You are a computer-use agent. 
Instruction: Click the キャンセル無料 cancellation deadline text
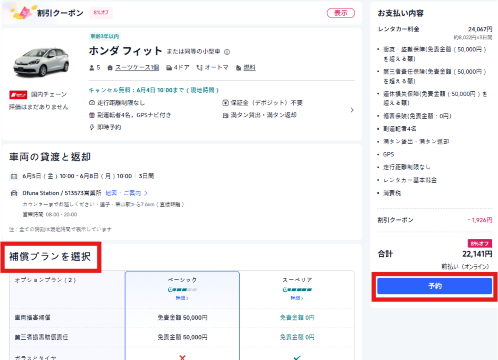point(154,90)
